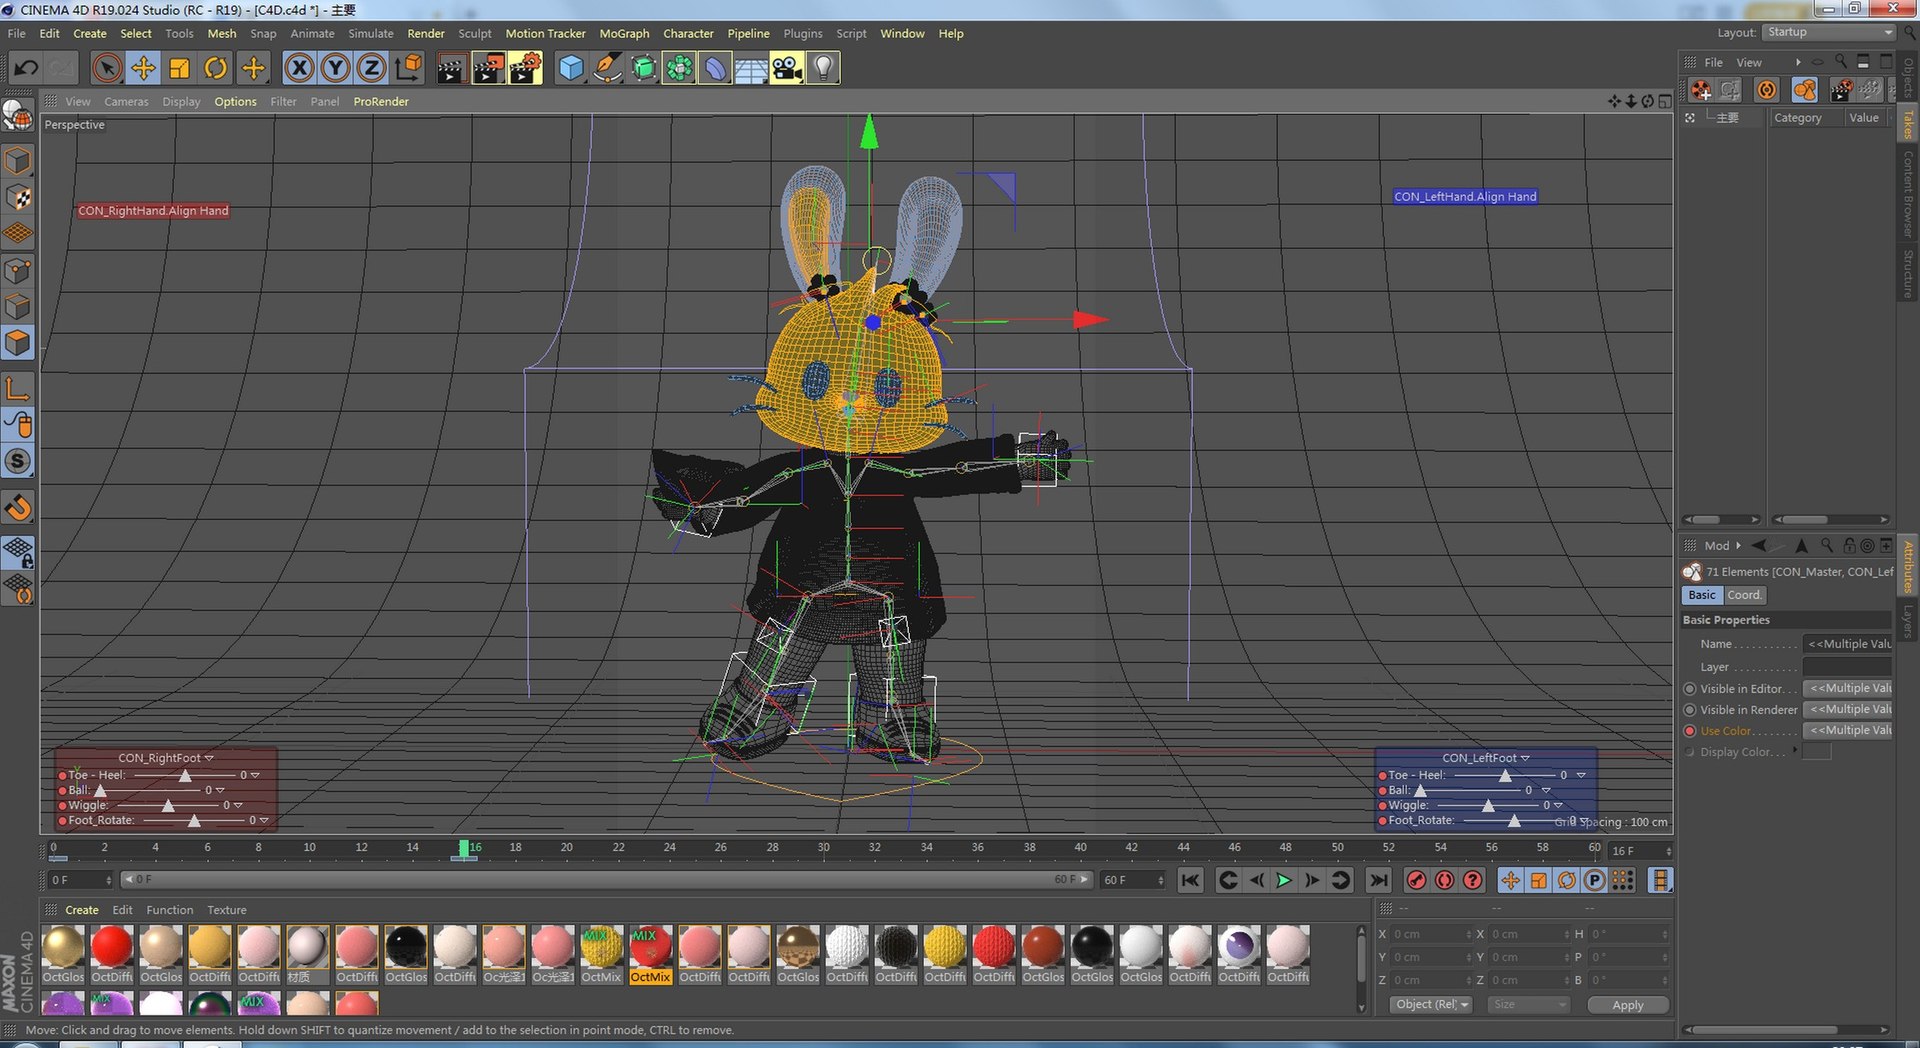1920x1048 pixels.
Task: Toggle Y axis lock
Action: click(x=335, y=68)
